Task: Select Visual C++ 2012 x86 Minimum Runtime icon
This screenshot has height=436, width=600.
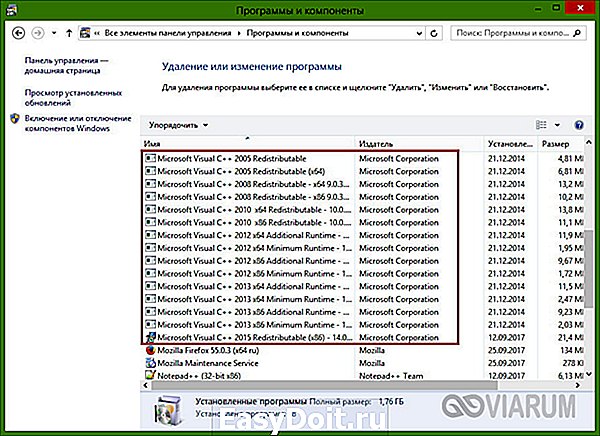Action: pos(150,274)
